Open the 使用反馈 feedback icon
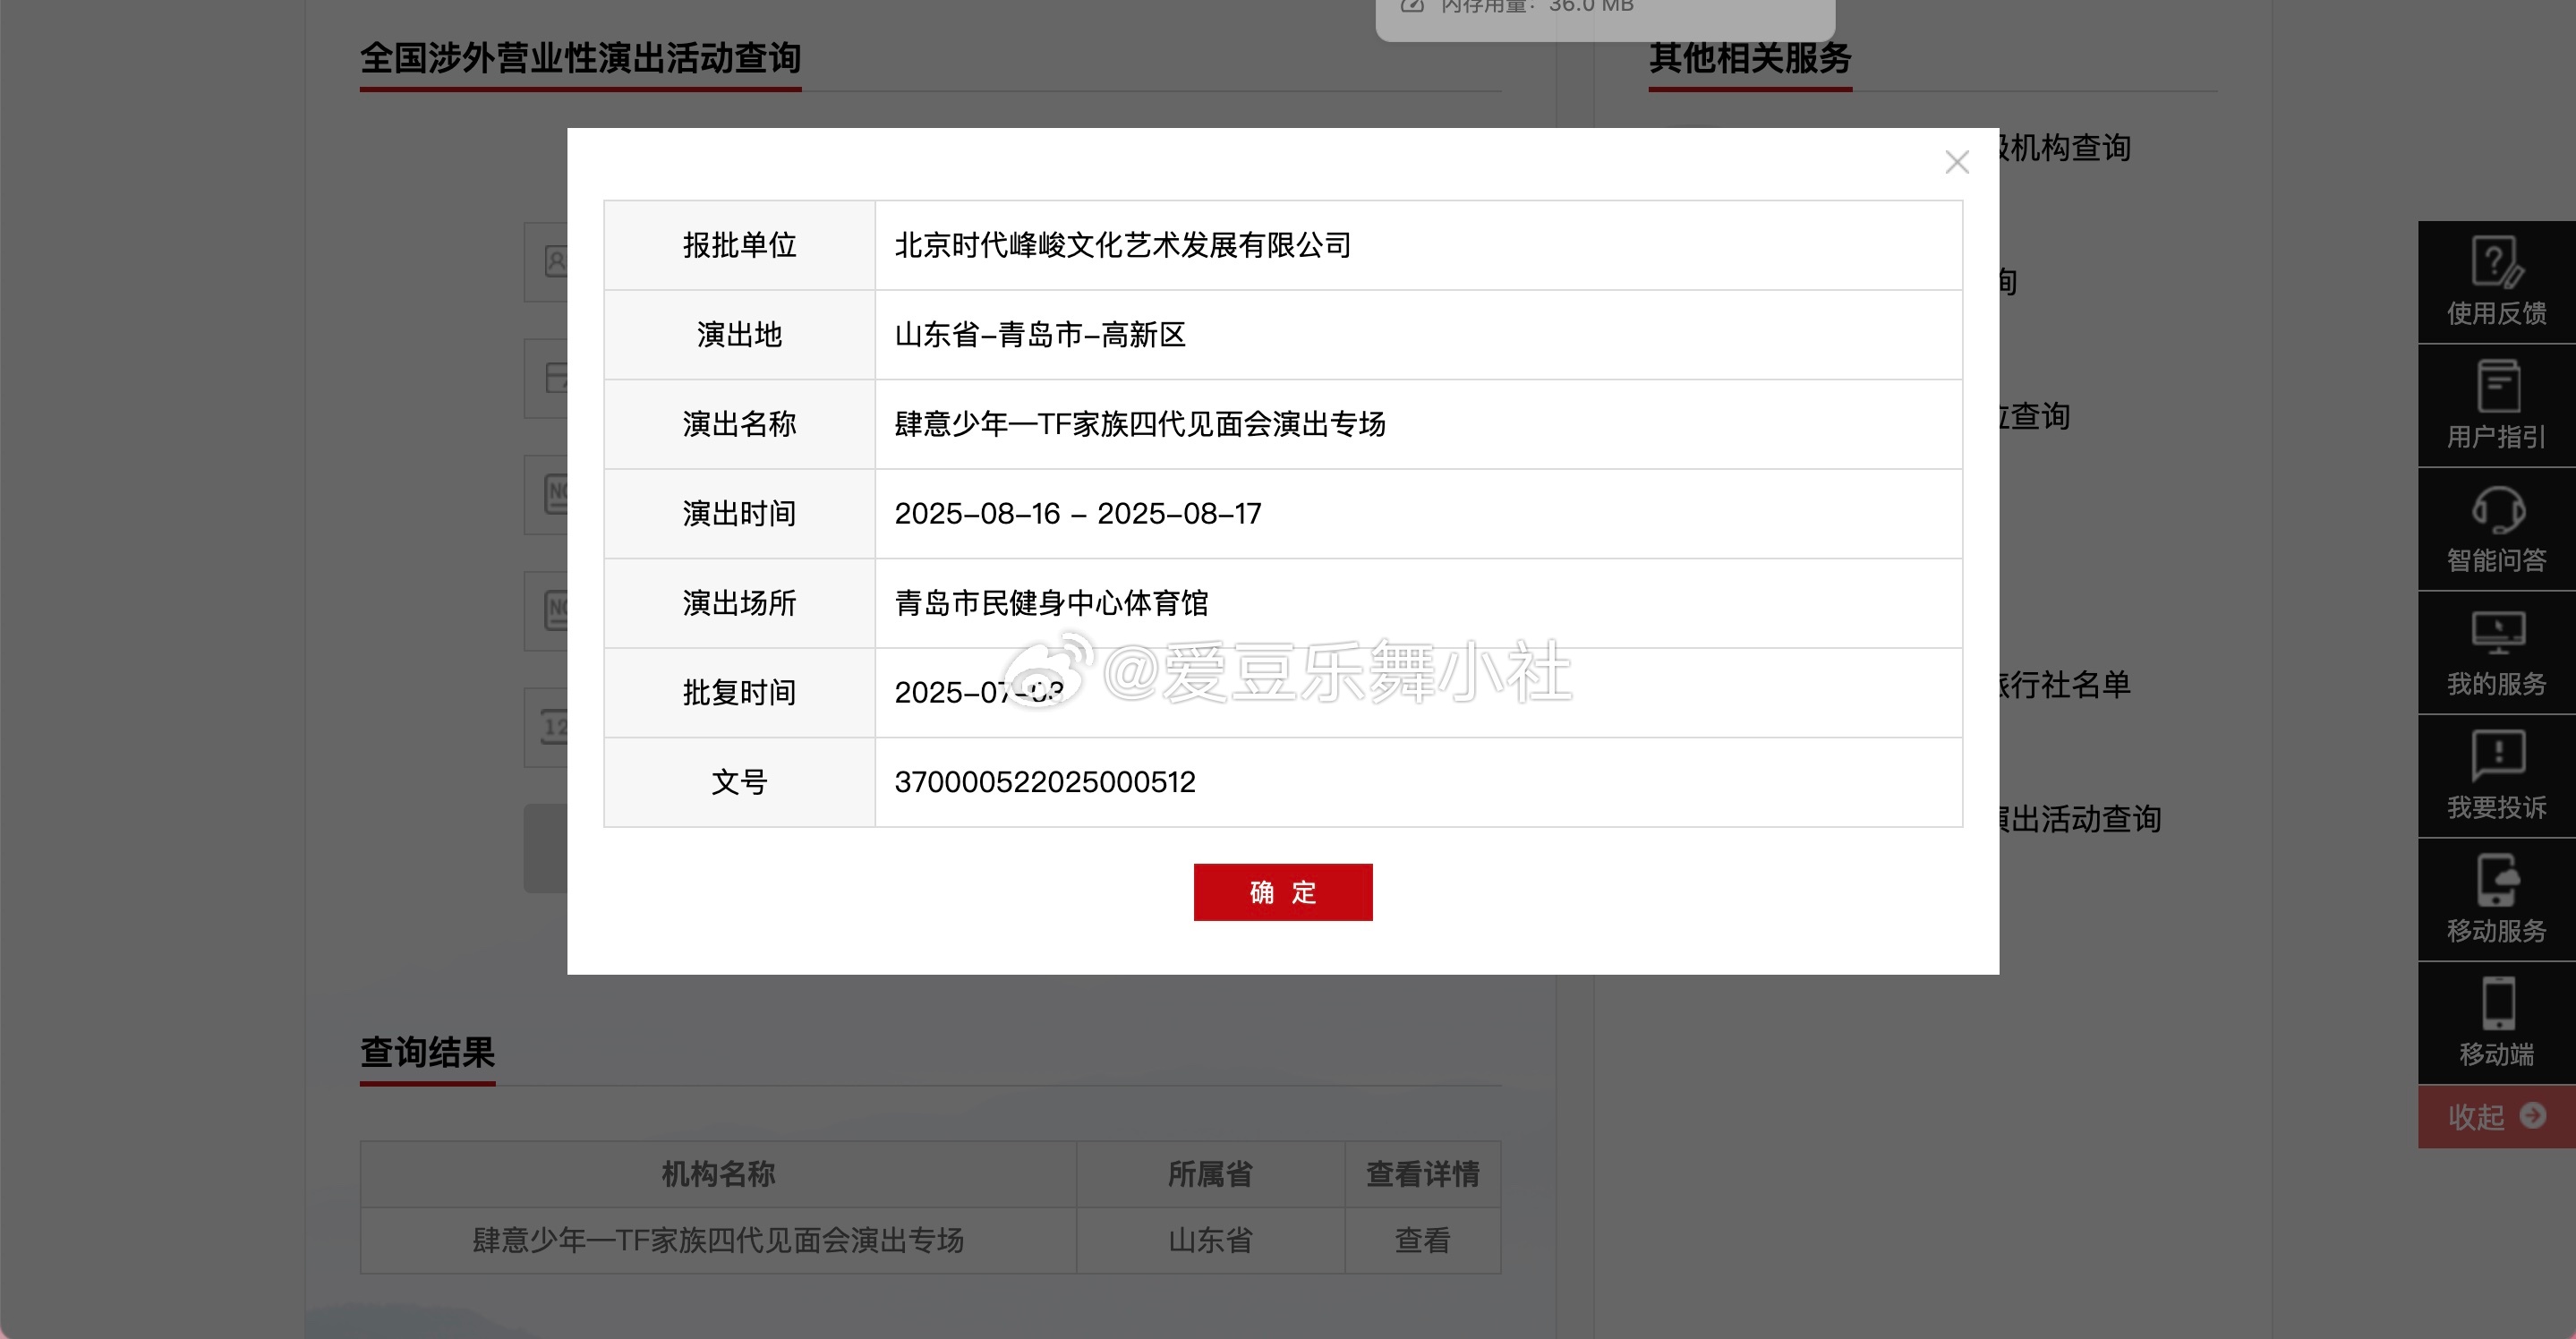 pos(2496,282)
